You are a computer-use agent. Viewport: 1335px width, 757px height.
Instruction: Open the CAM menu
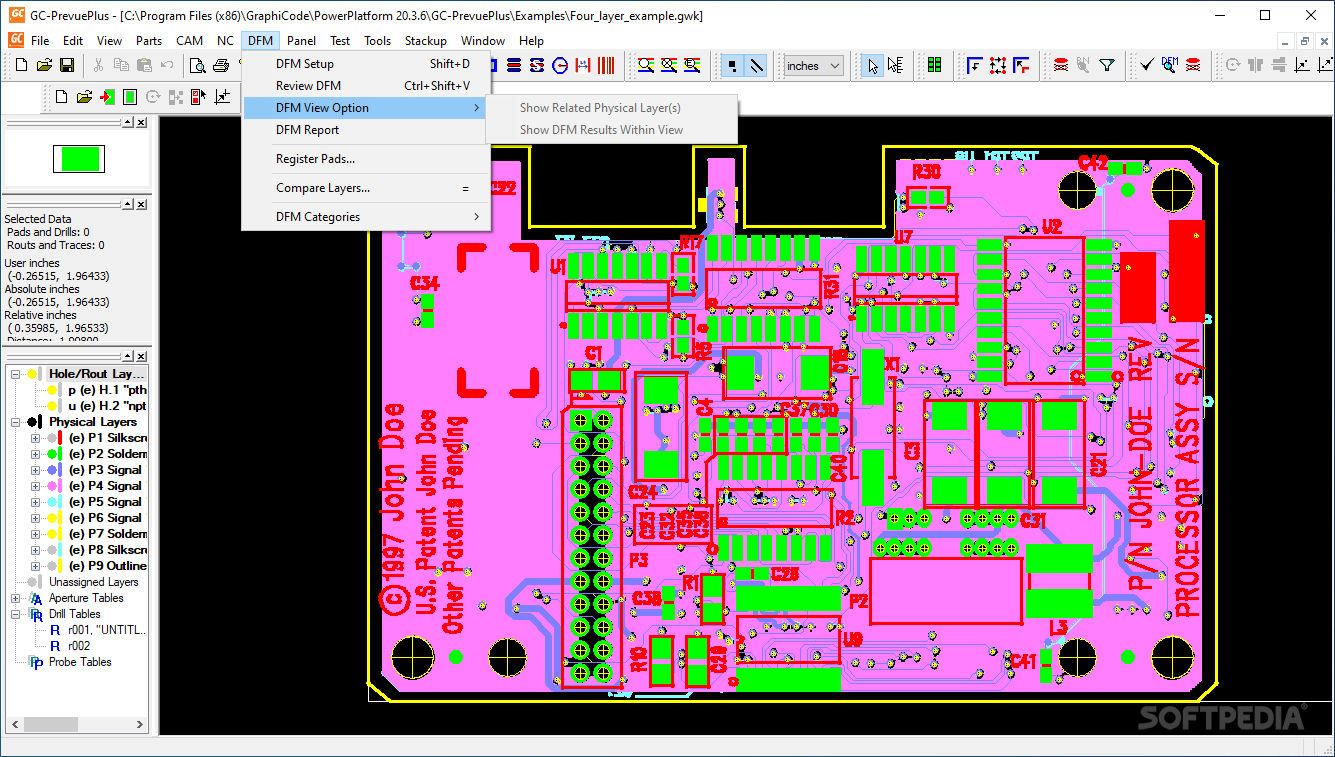click(x=189, y=41)
